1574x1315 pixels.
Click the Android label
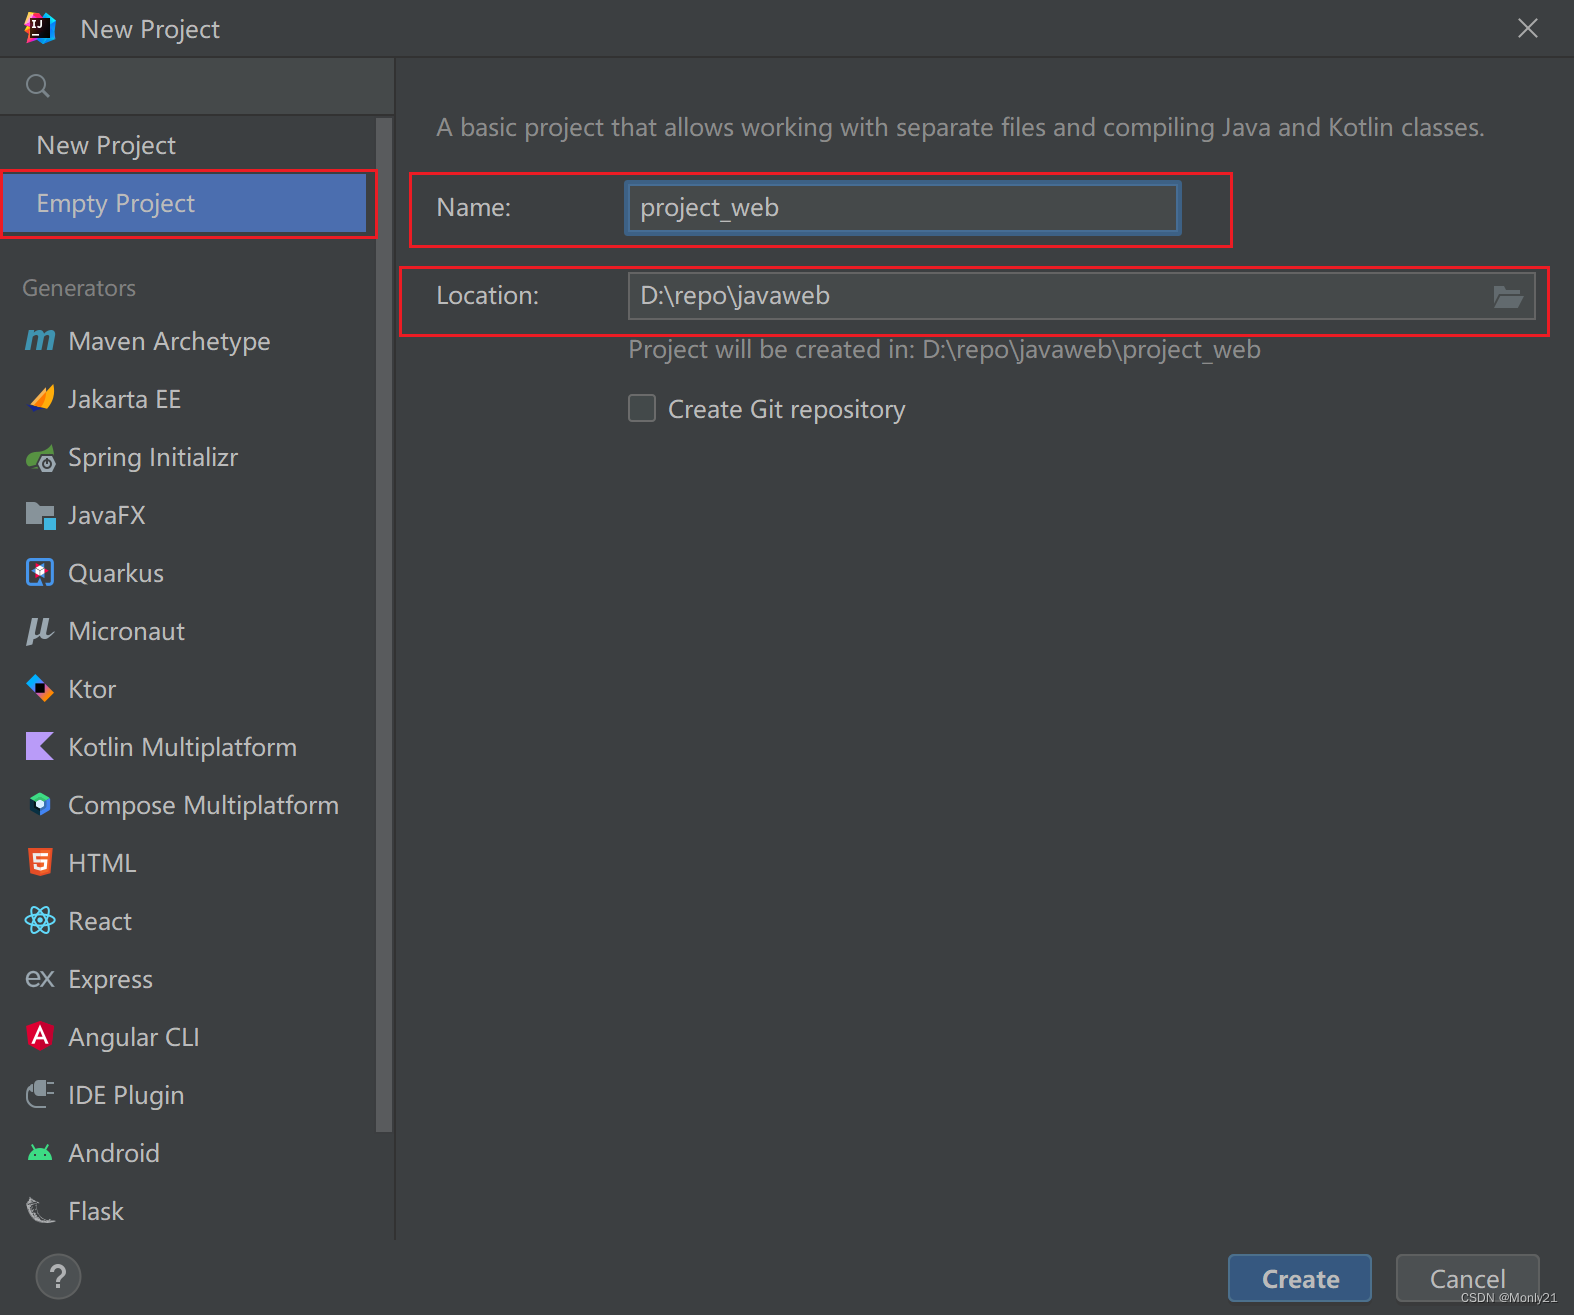[114, 1153]
